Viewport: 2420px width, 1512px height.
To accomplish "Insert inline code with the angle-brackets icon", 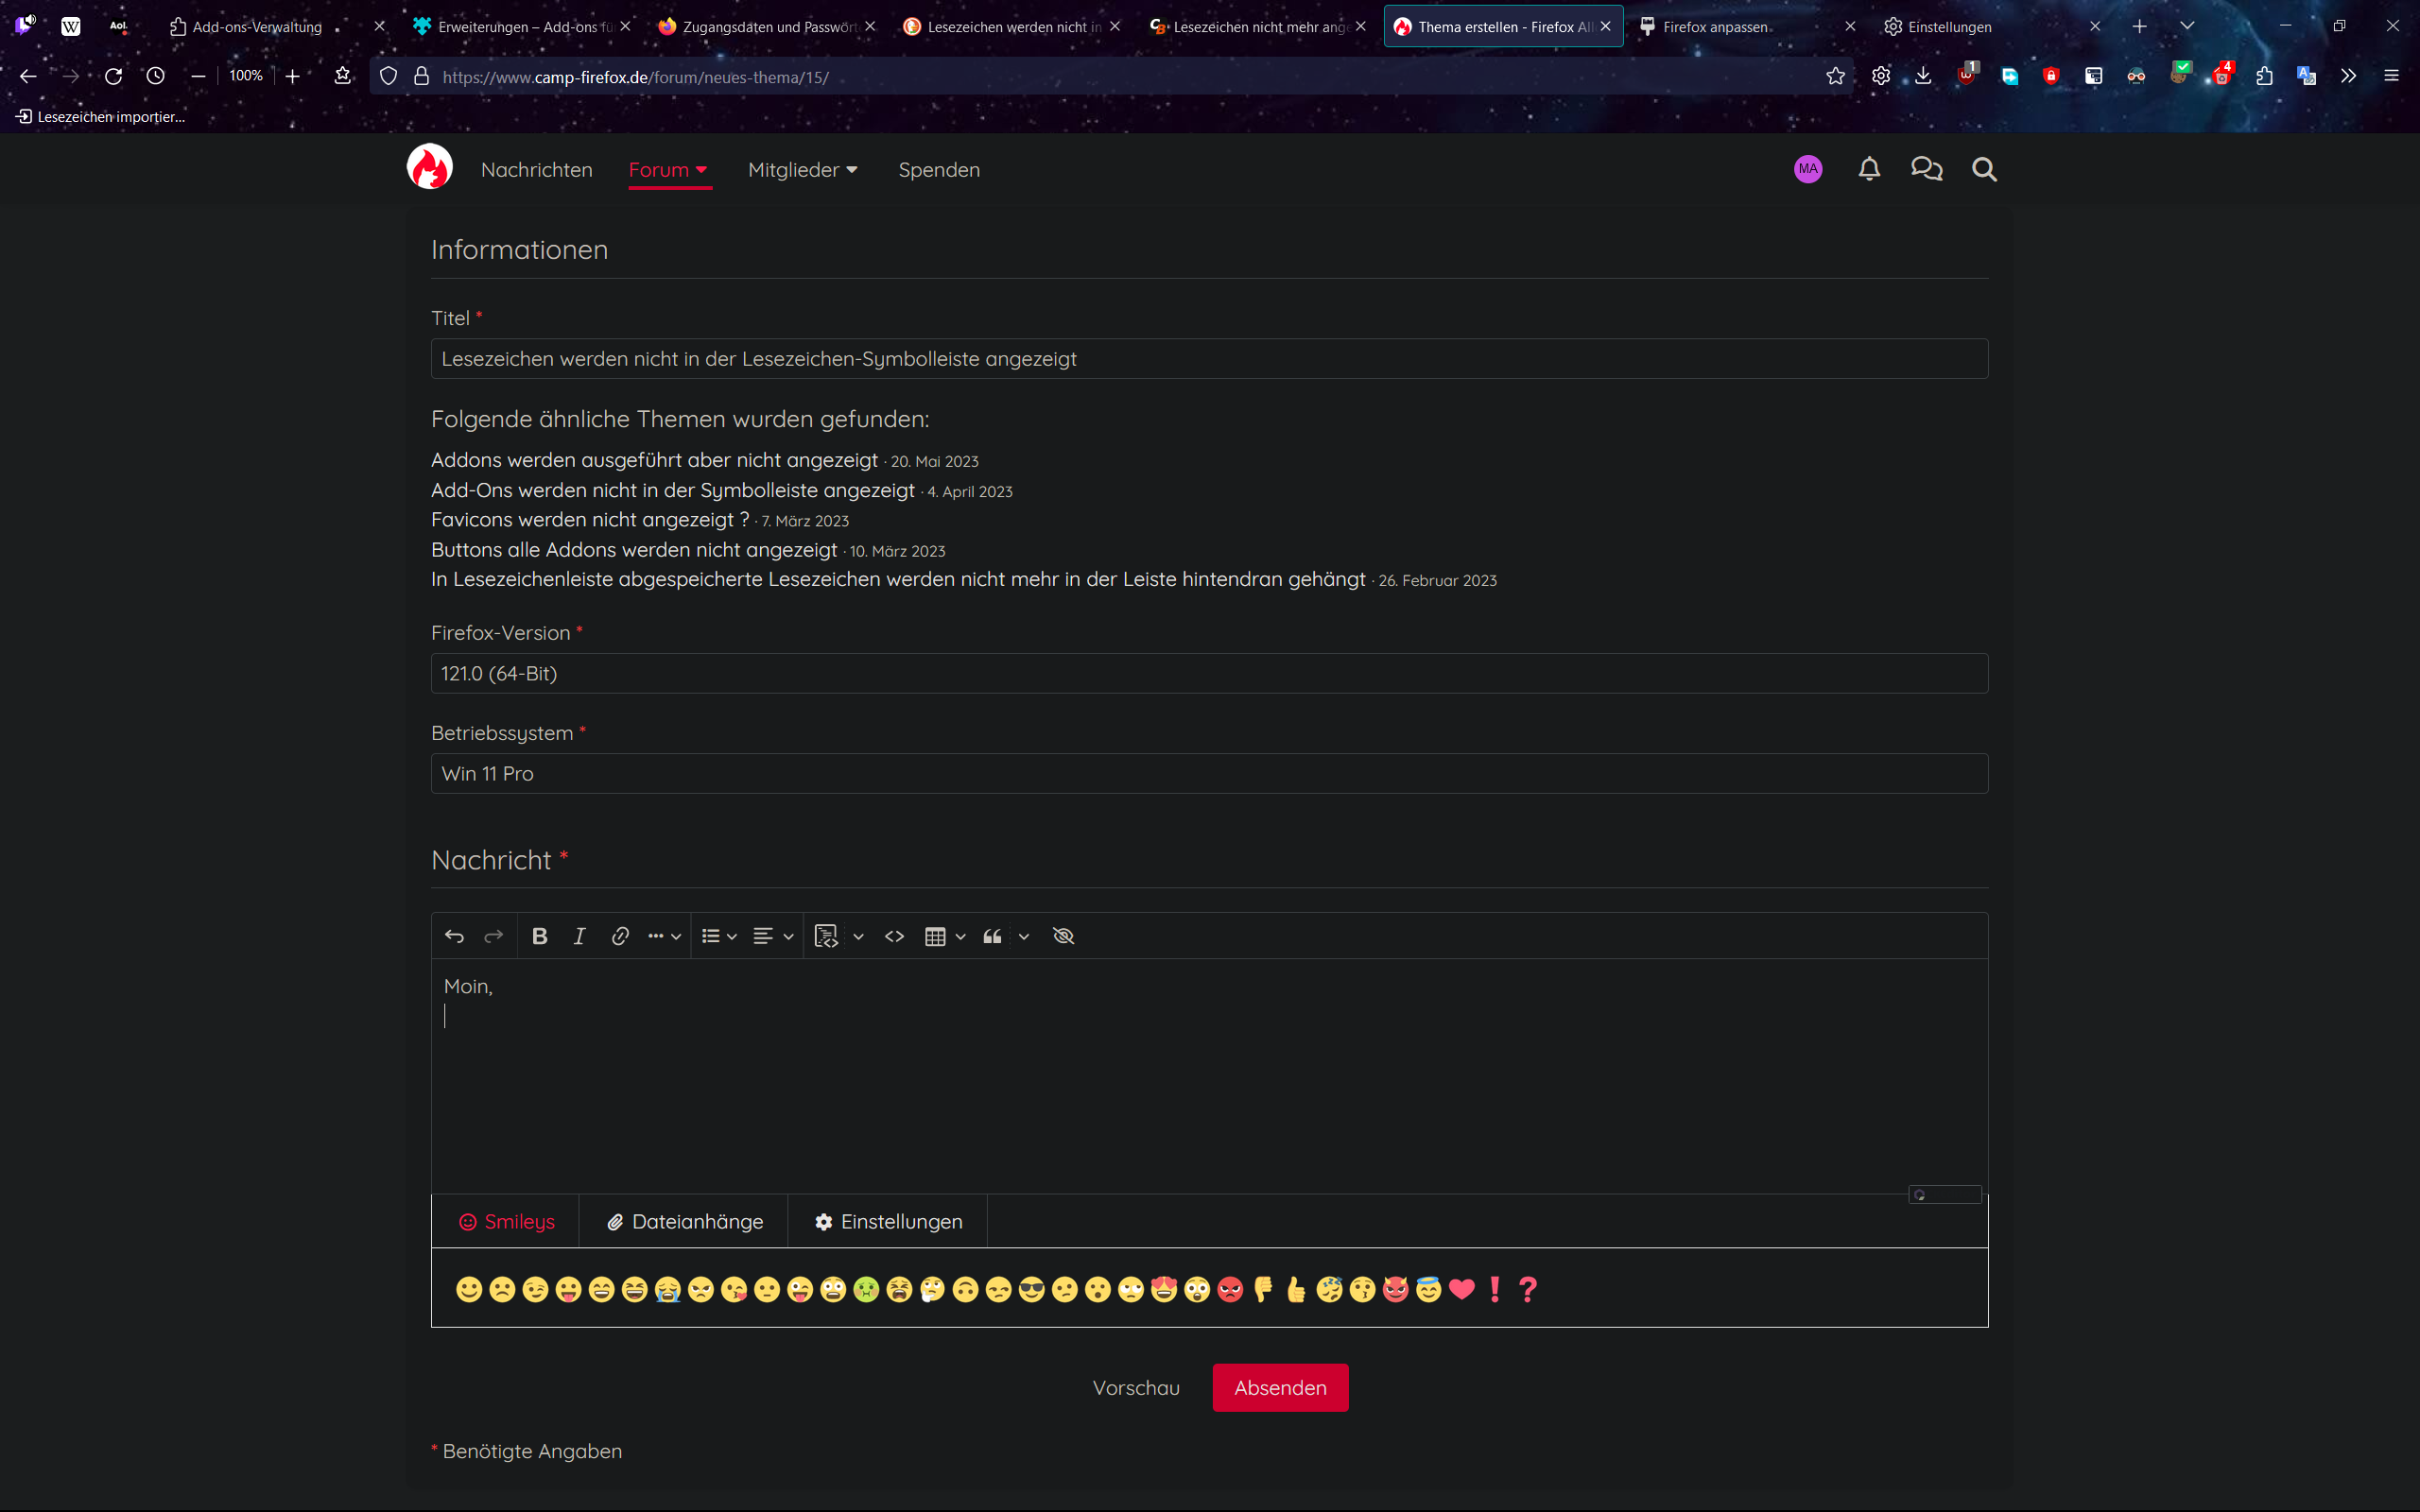I will click(x=894, y=936).
